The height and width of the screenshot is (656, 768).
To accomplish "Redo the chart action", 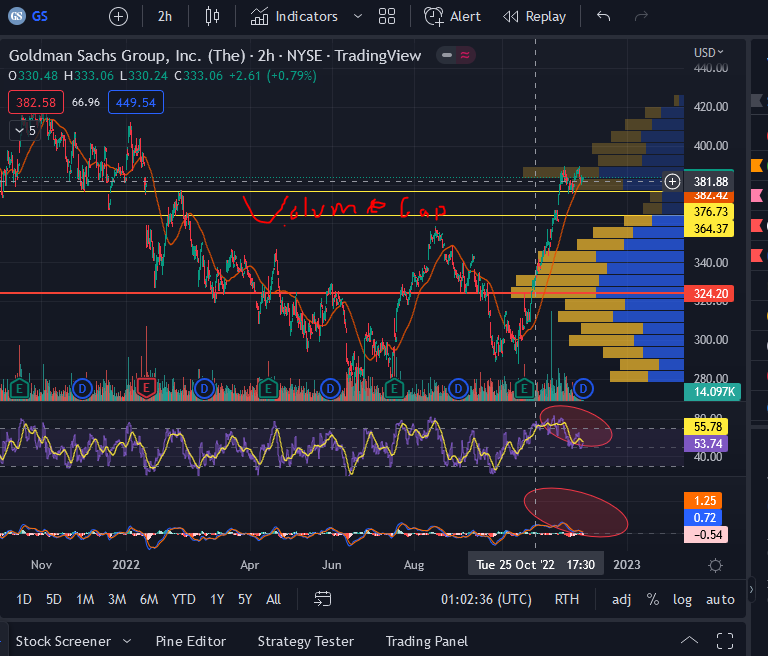I will point(641,17).
